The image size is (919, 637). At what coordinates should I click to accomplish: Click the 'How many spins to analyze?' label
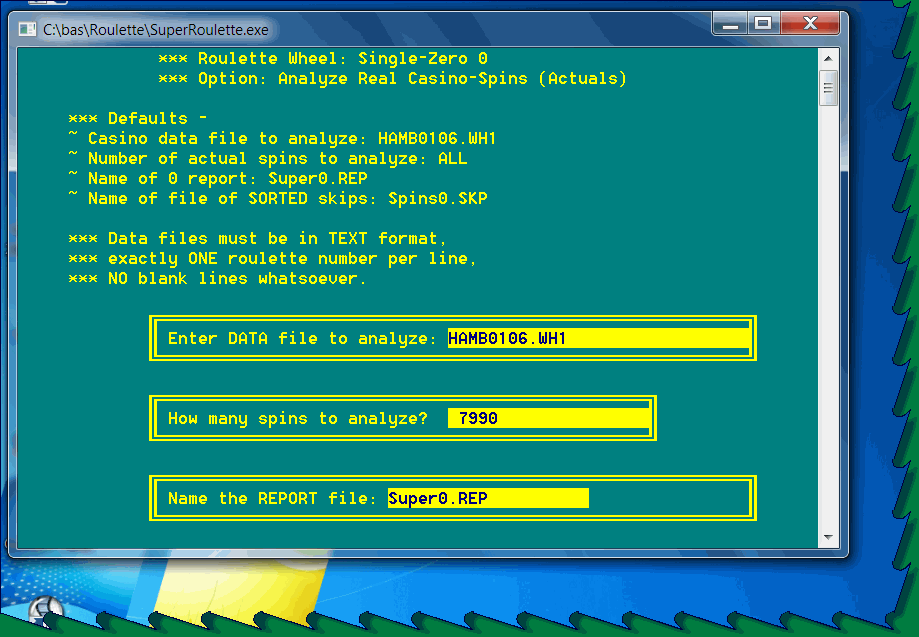pos(298,418)
